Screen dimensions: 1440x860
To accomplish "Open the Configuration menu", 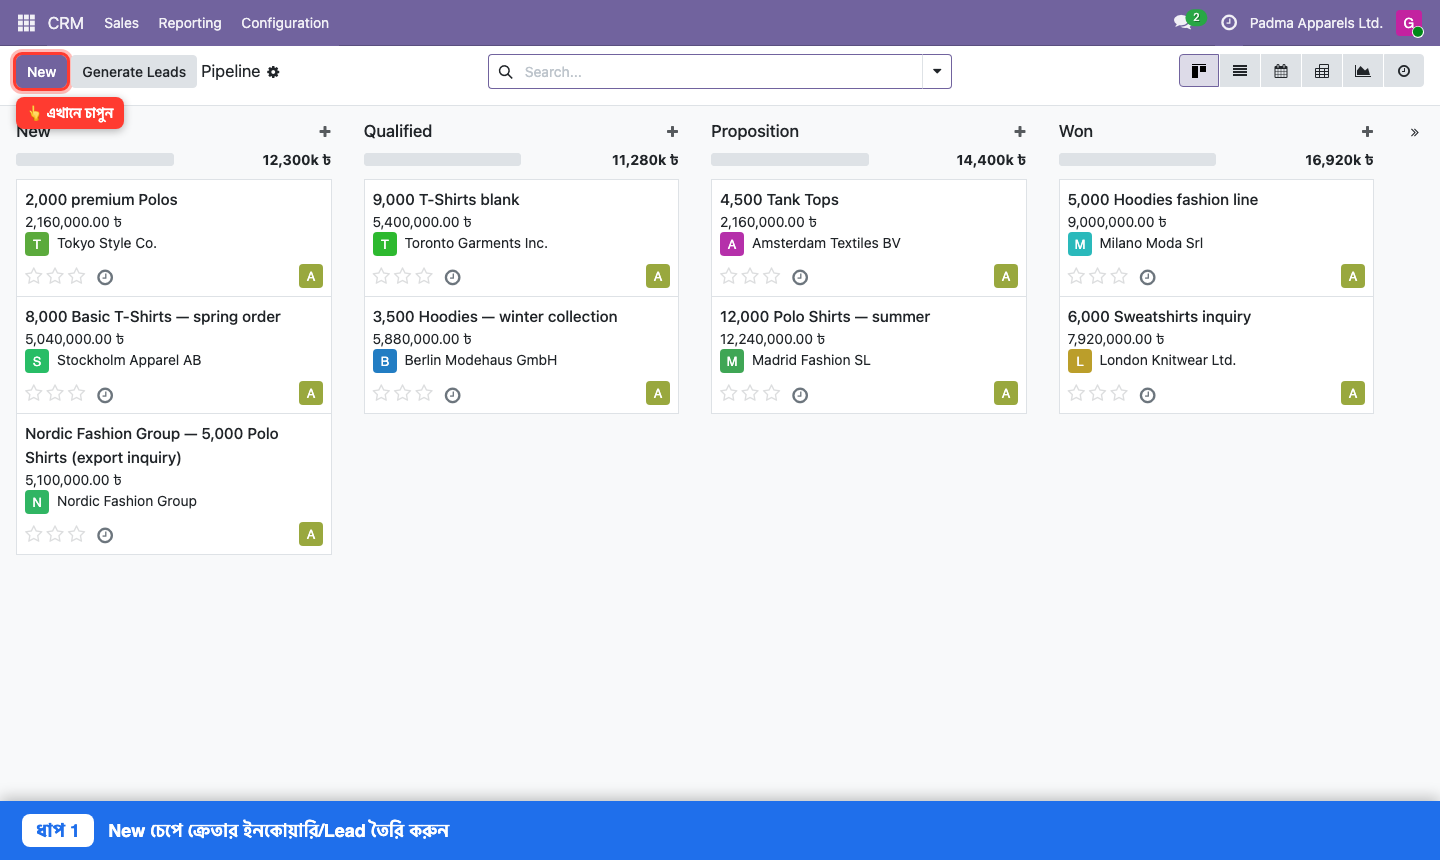I will 285,22.
